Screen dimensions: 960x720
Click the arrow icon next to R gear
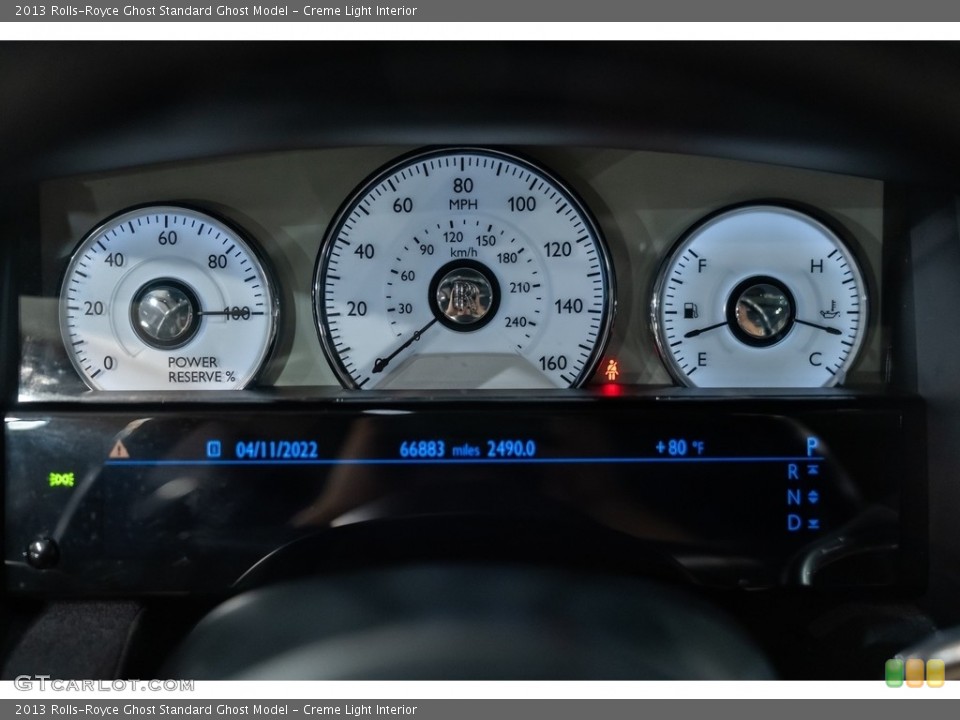click(x=812, y=470)
